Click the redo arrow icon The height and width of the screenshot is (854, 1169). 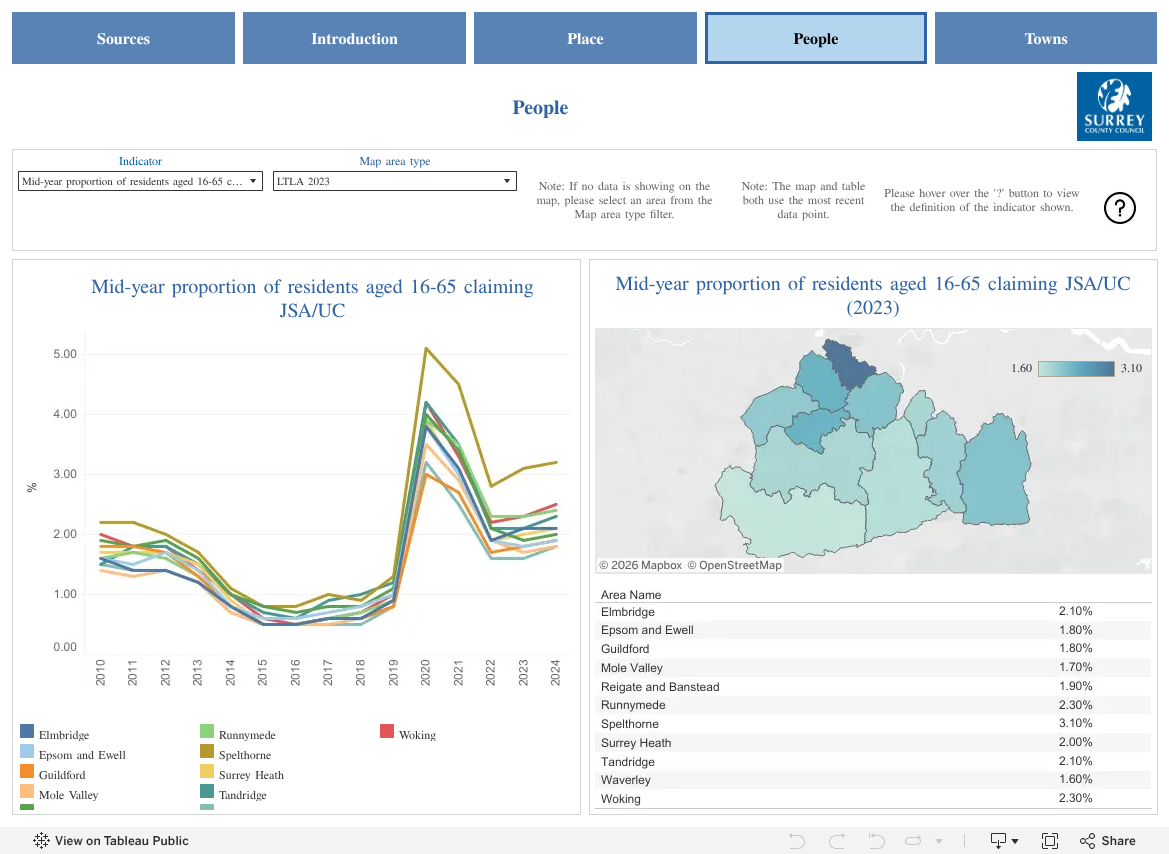click(837, 841)
